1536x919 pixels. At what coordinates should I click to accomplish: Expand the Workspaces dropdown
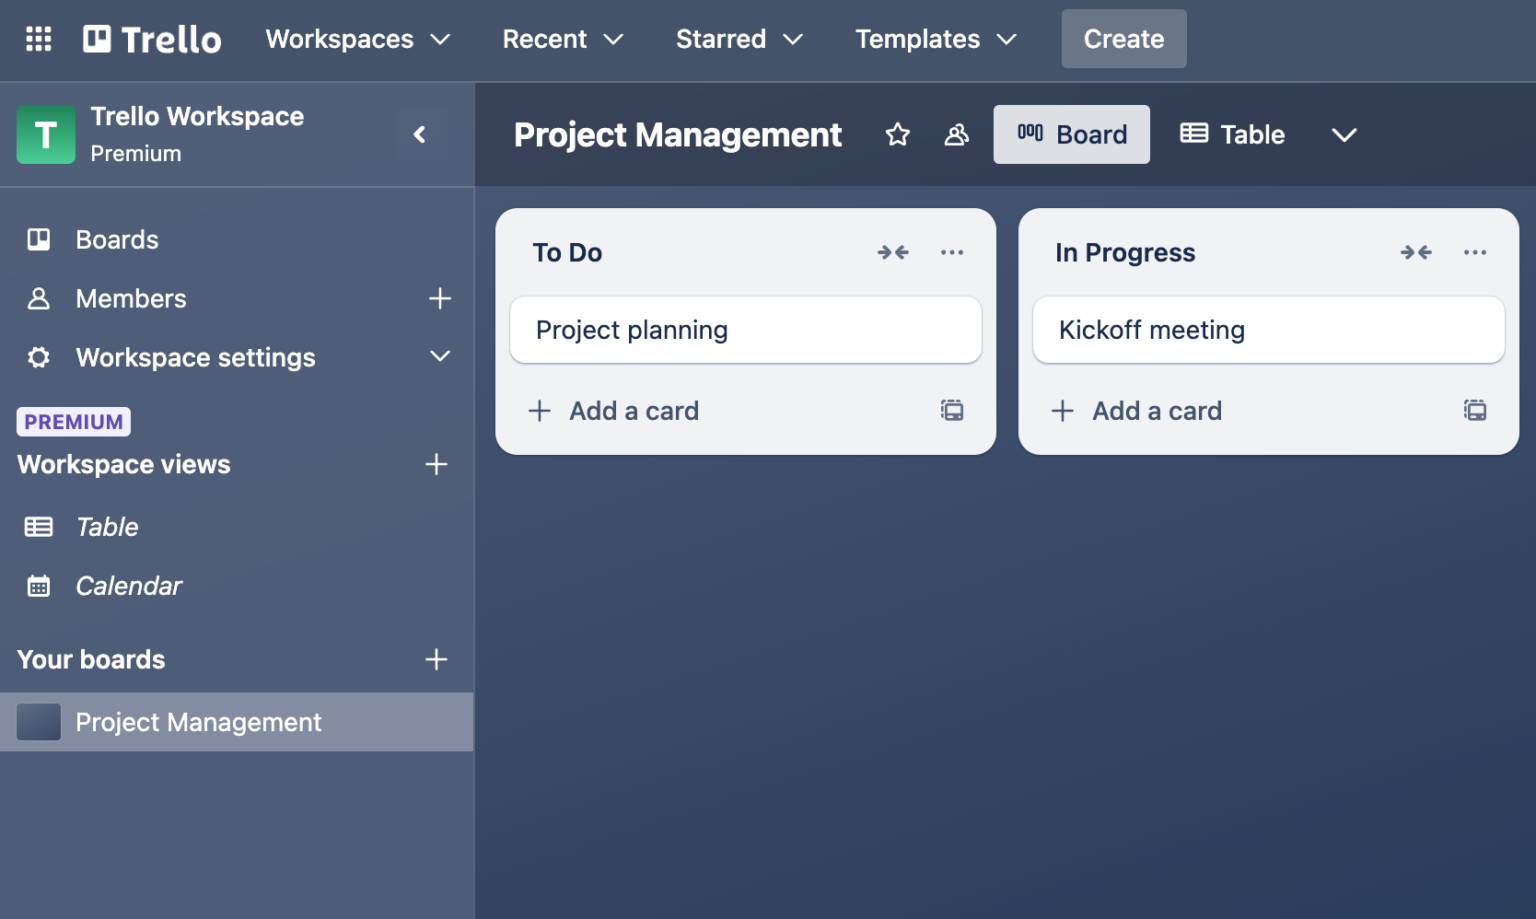coord(357,39)
